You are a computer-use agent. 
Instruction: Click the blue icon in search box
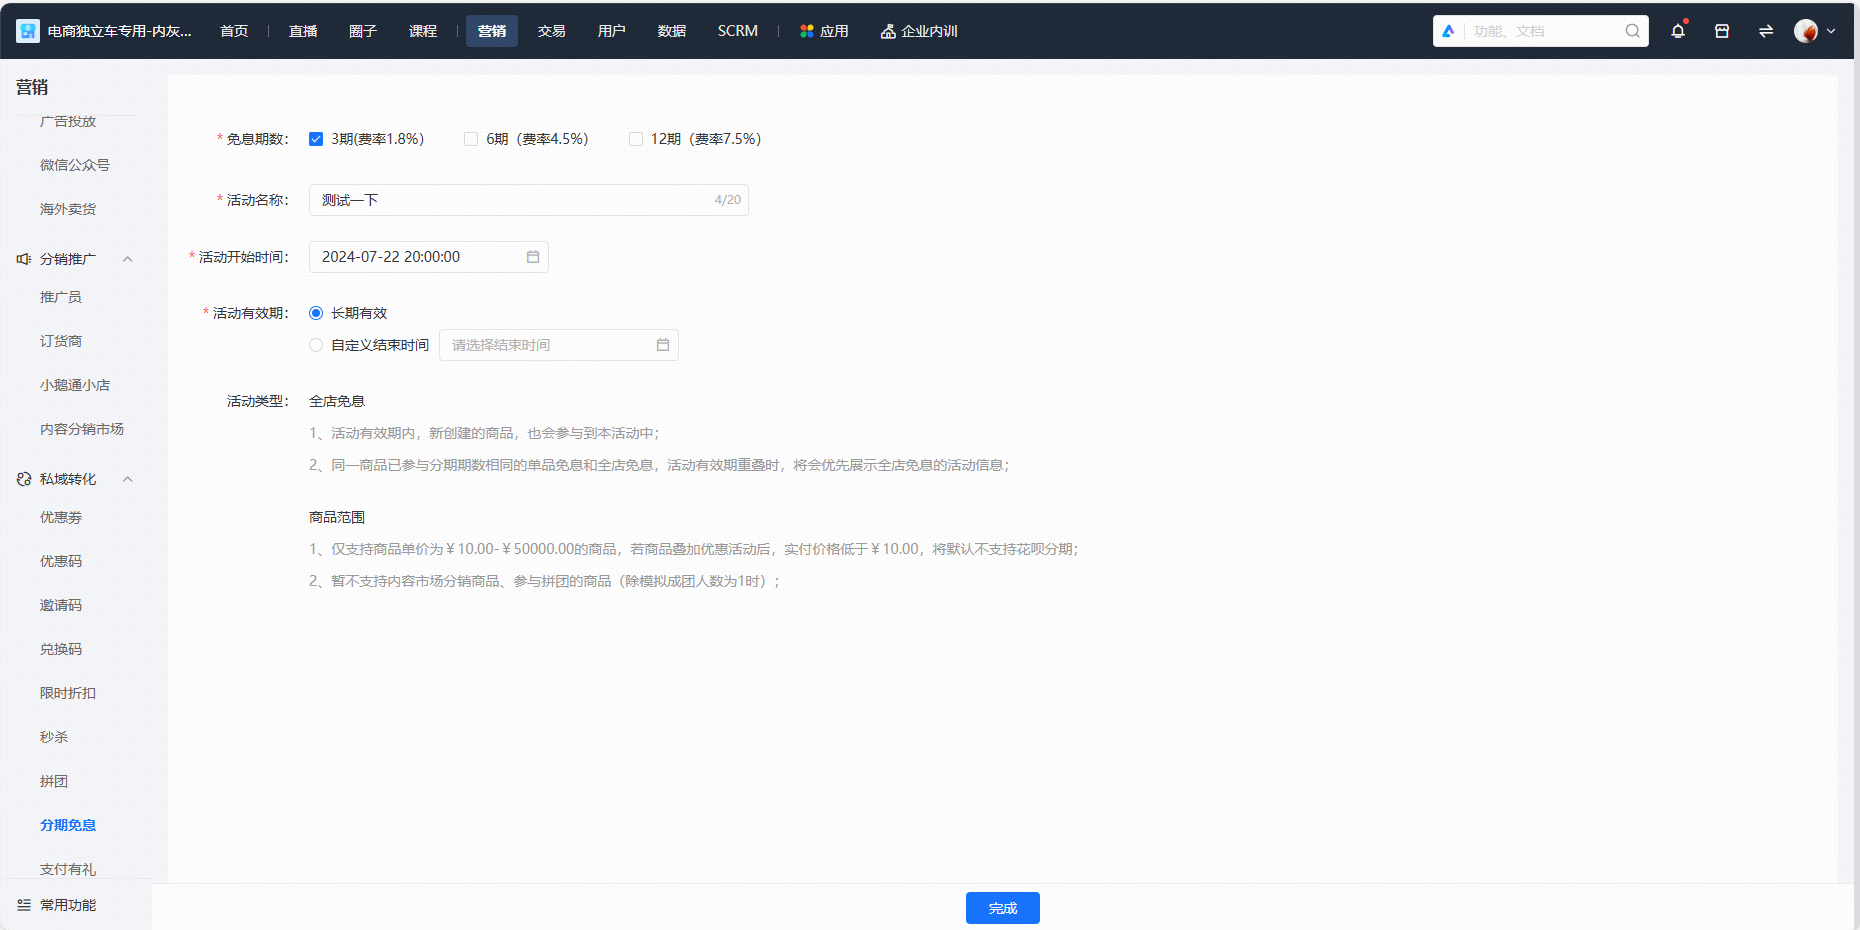click(x=1448, y=31)
